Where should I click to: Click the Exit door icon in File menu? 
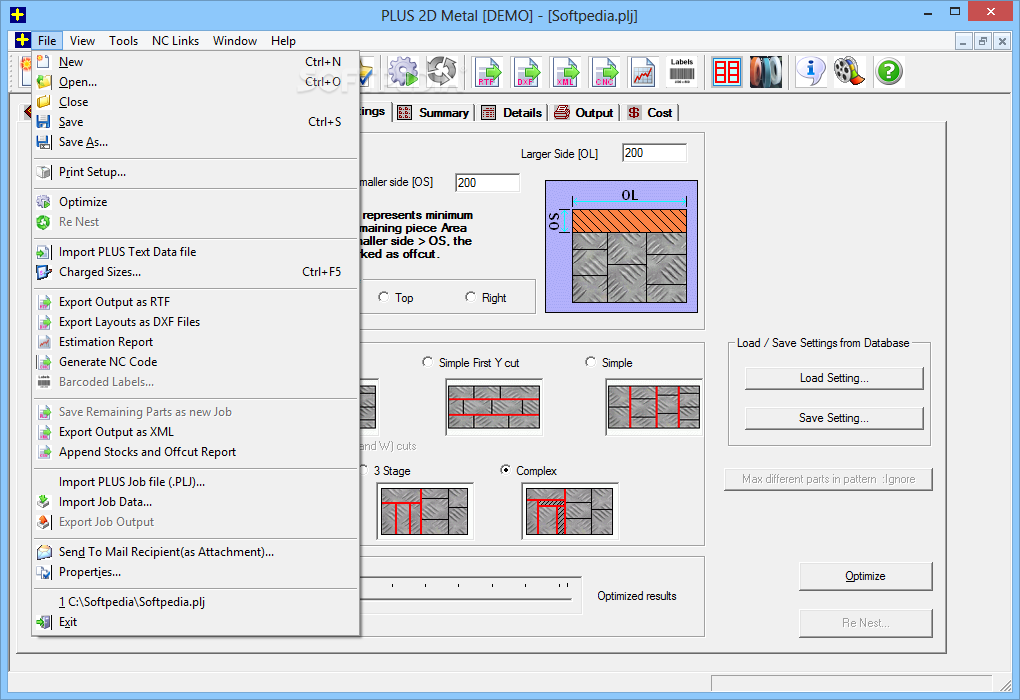(44, 622)
